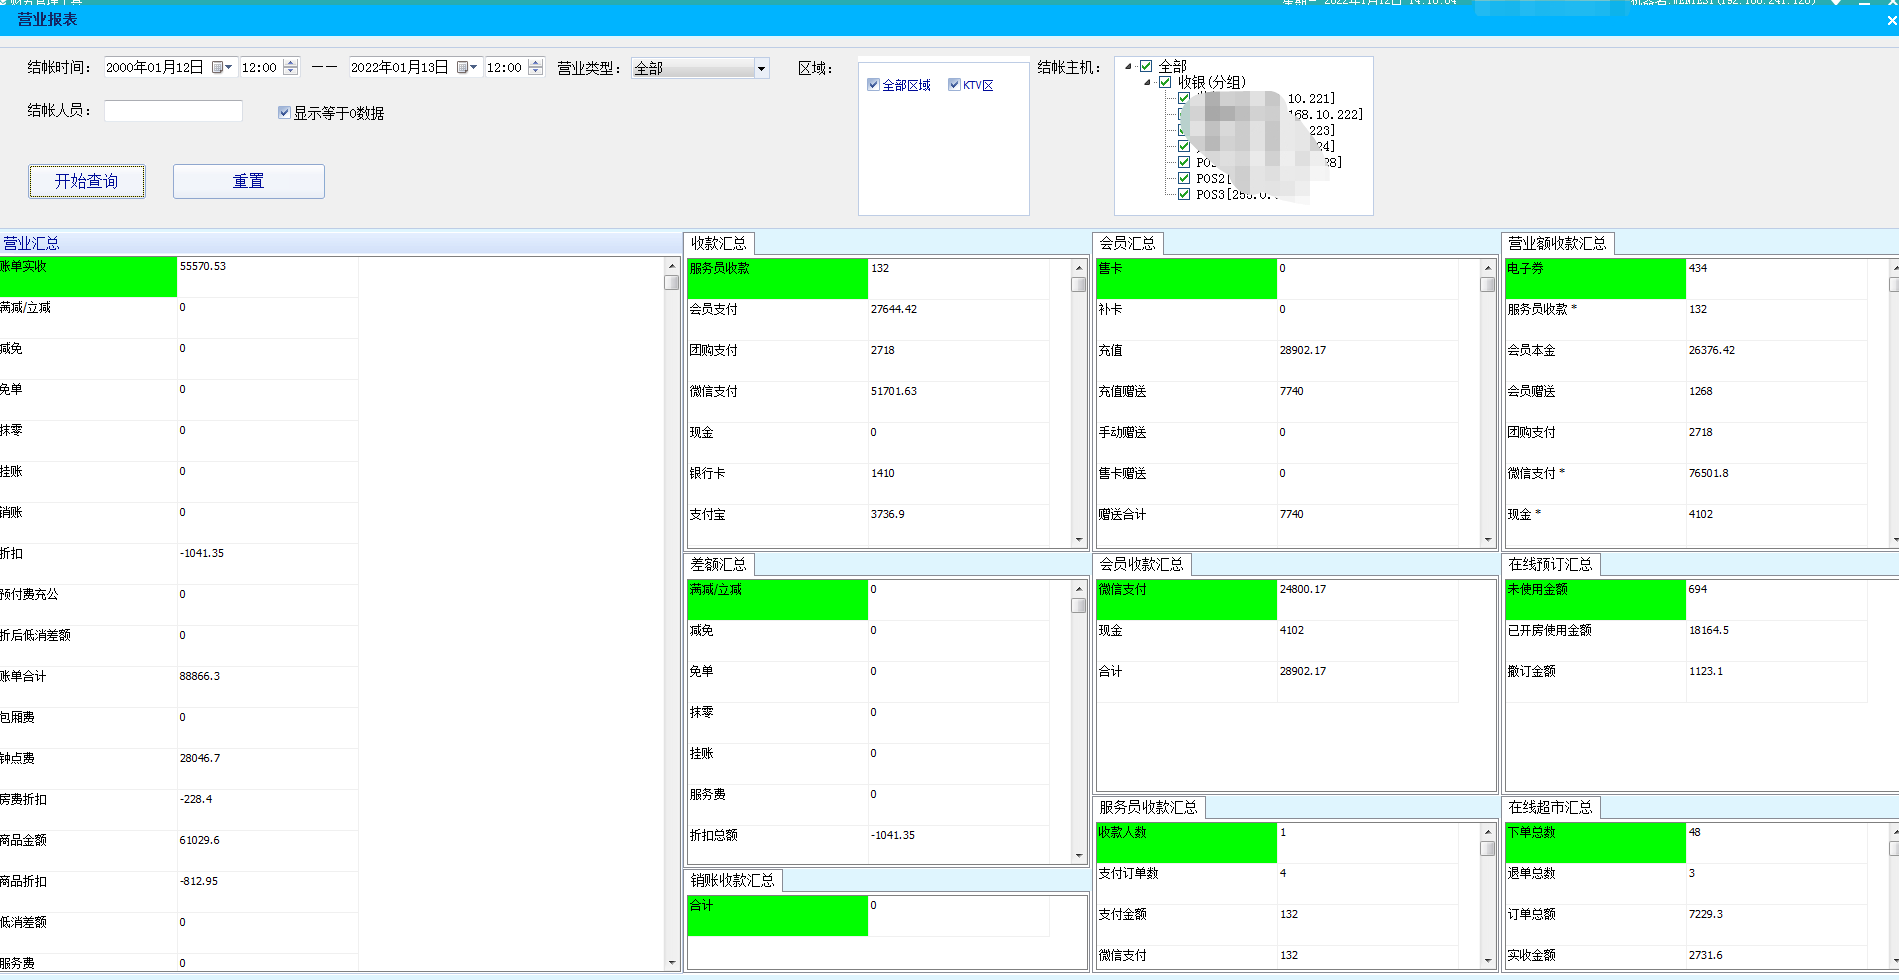Select the 合计 row in 会员收款汇总
The height and width of the screenshot is (980, 1899).
pyautogui.click(x=1277, y=682)
